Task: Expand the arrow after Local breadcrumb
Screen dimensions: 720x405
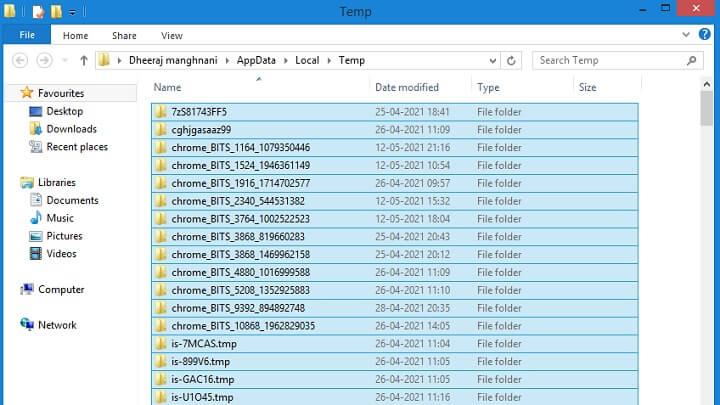Action: coord(329,61)
